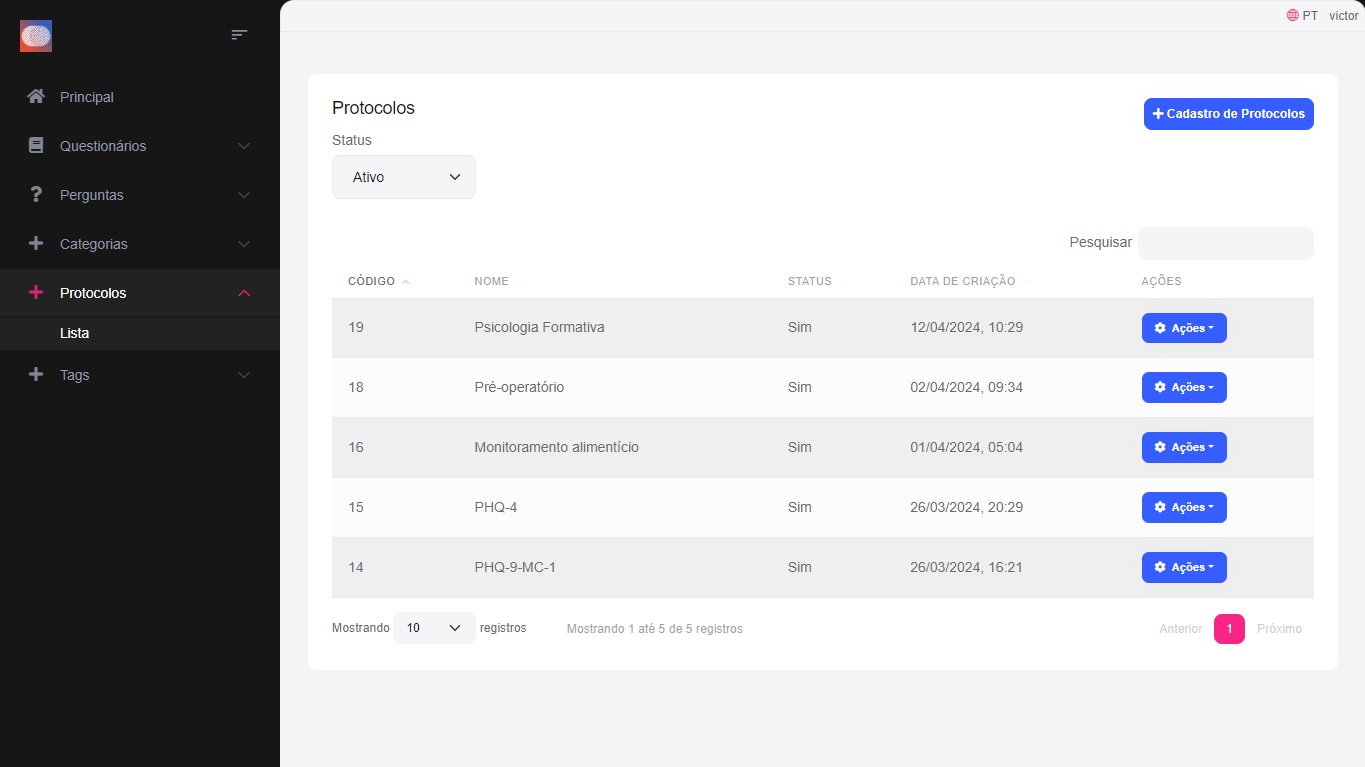Click the question mark icon for Perguntas
The image size is (1365, 767).
pyautogui.click(x=36, y=194)
